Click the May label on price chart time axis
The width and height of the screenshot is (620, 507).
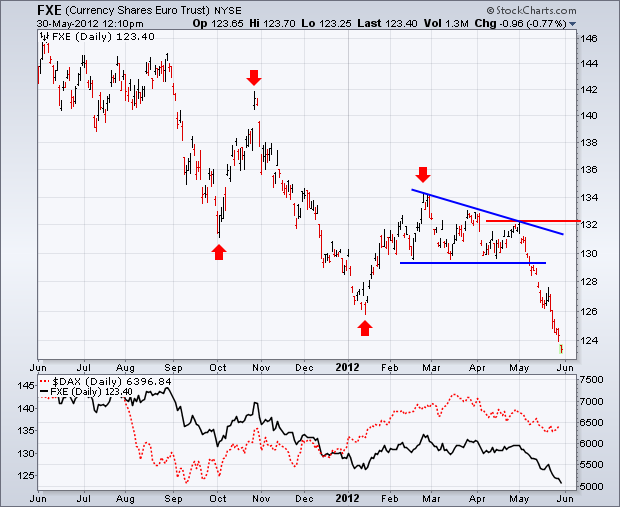point(519,368)
